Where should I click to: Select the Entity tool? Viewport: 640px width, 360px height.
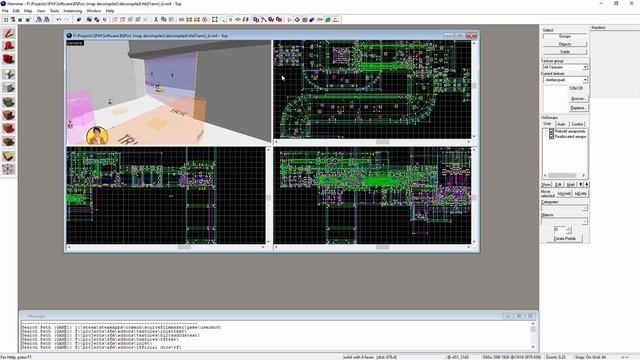coord(9,74)
